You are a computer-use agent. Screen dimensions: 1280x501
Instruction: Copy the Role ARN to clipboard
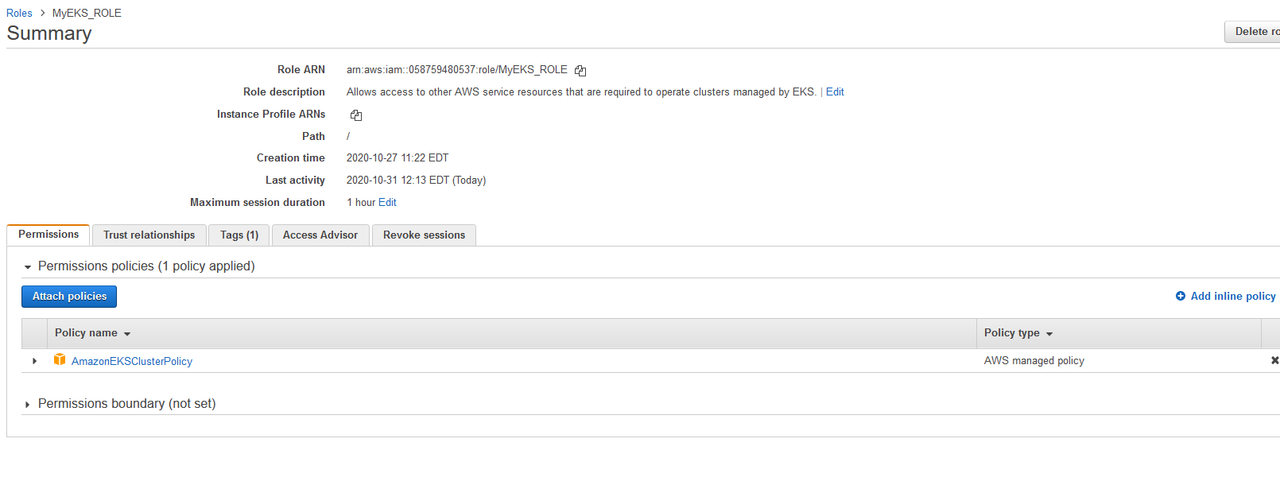pyautogui.click(x=580, y=70)
